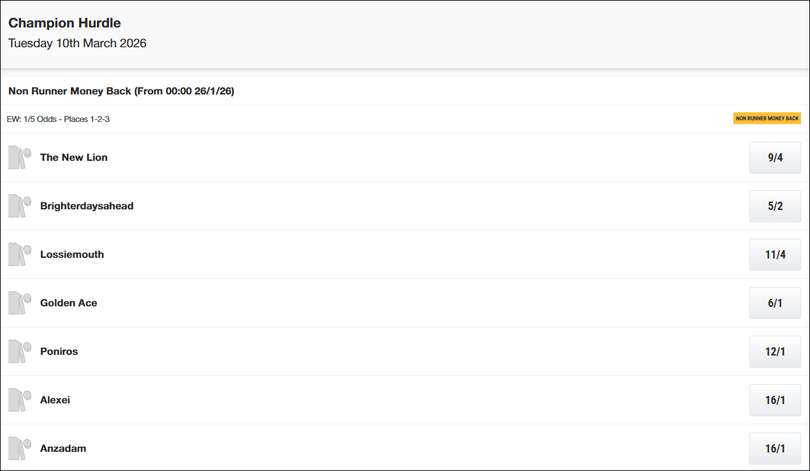The height and width of the screenshot is (471, 810).
Task: Bet on Alexei at 16/1
Action: 775,400
